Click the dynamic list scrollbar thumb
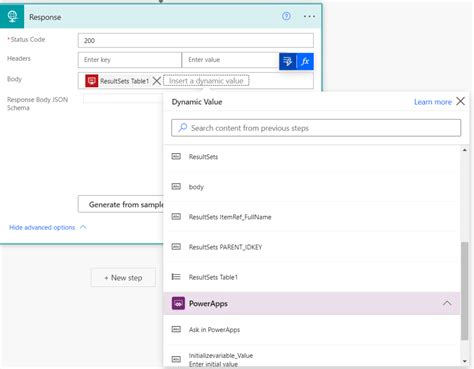Viewport: 474px width, 369px height. click(x=465, y=291)
